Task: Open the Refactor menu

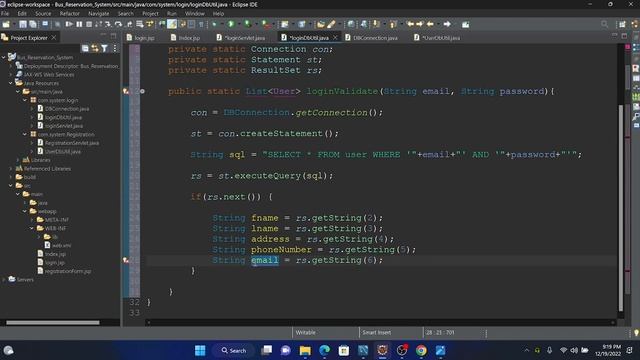Action: [x=69, y=13]
